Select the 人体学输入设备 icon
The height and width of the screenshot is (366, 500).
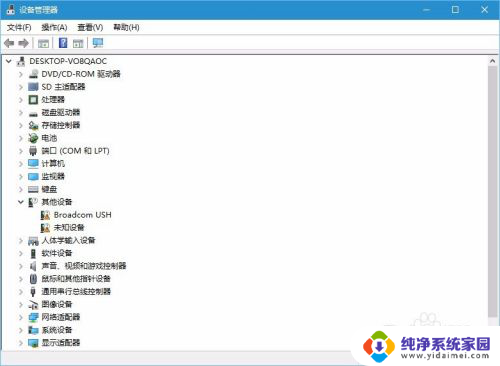tap(33, 241)
